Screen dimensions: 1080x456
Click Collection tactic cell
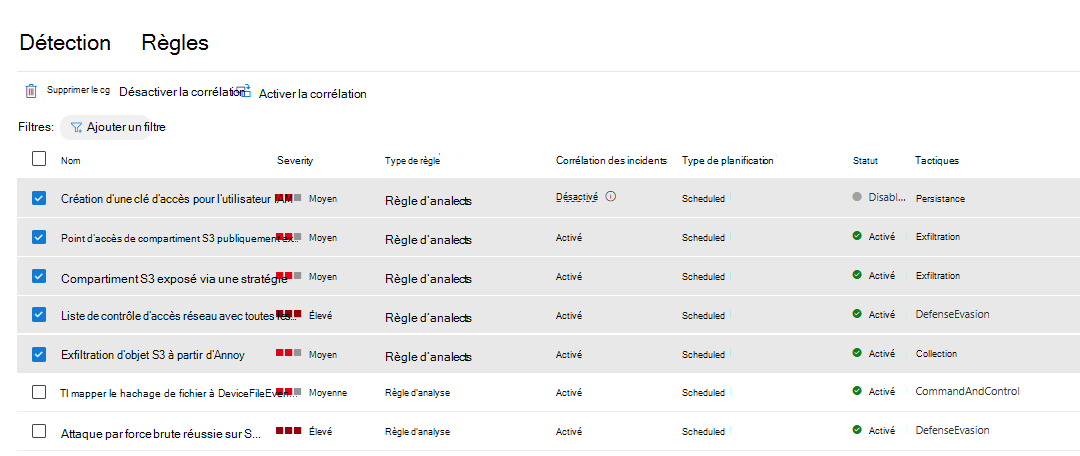936,353
